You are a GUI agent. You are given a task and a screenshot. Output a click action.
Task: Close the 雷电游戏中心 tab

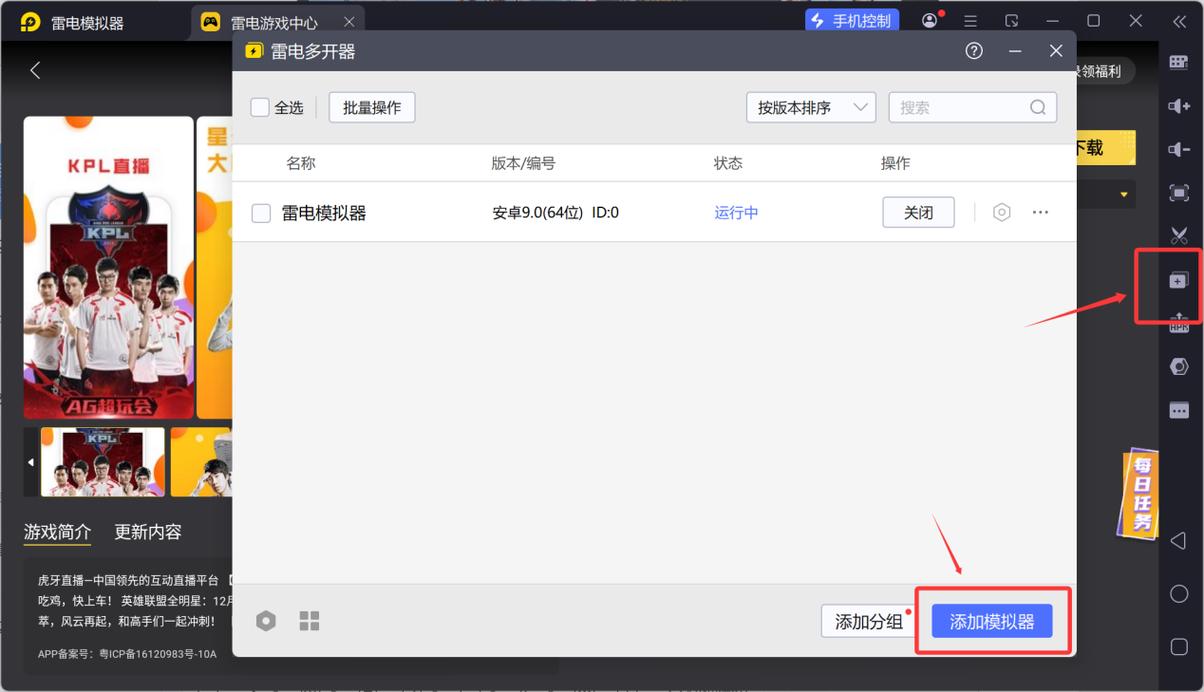click(348, 22)
